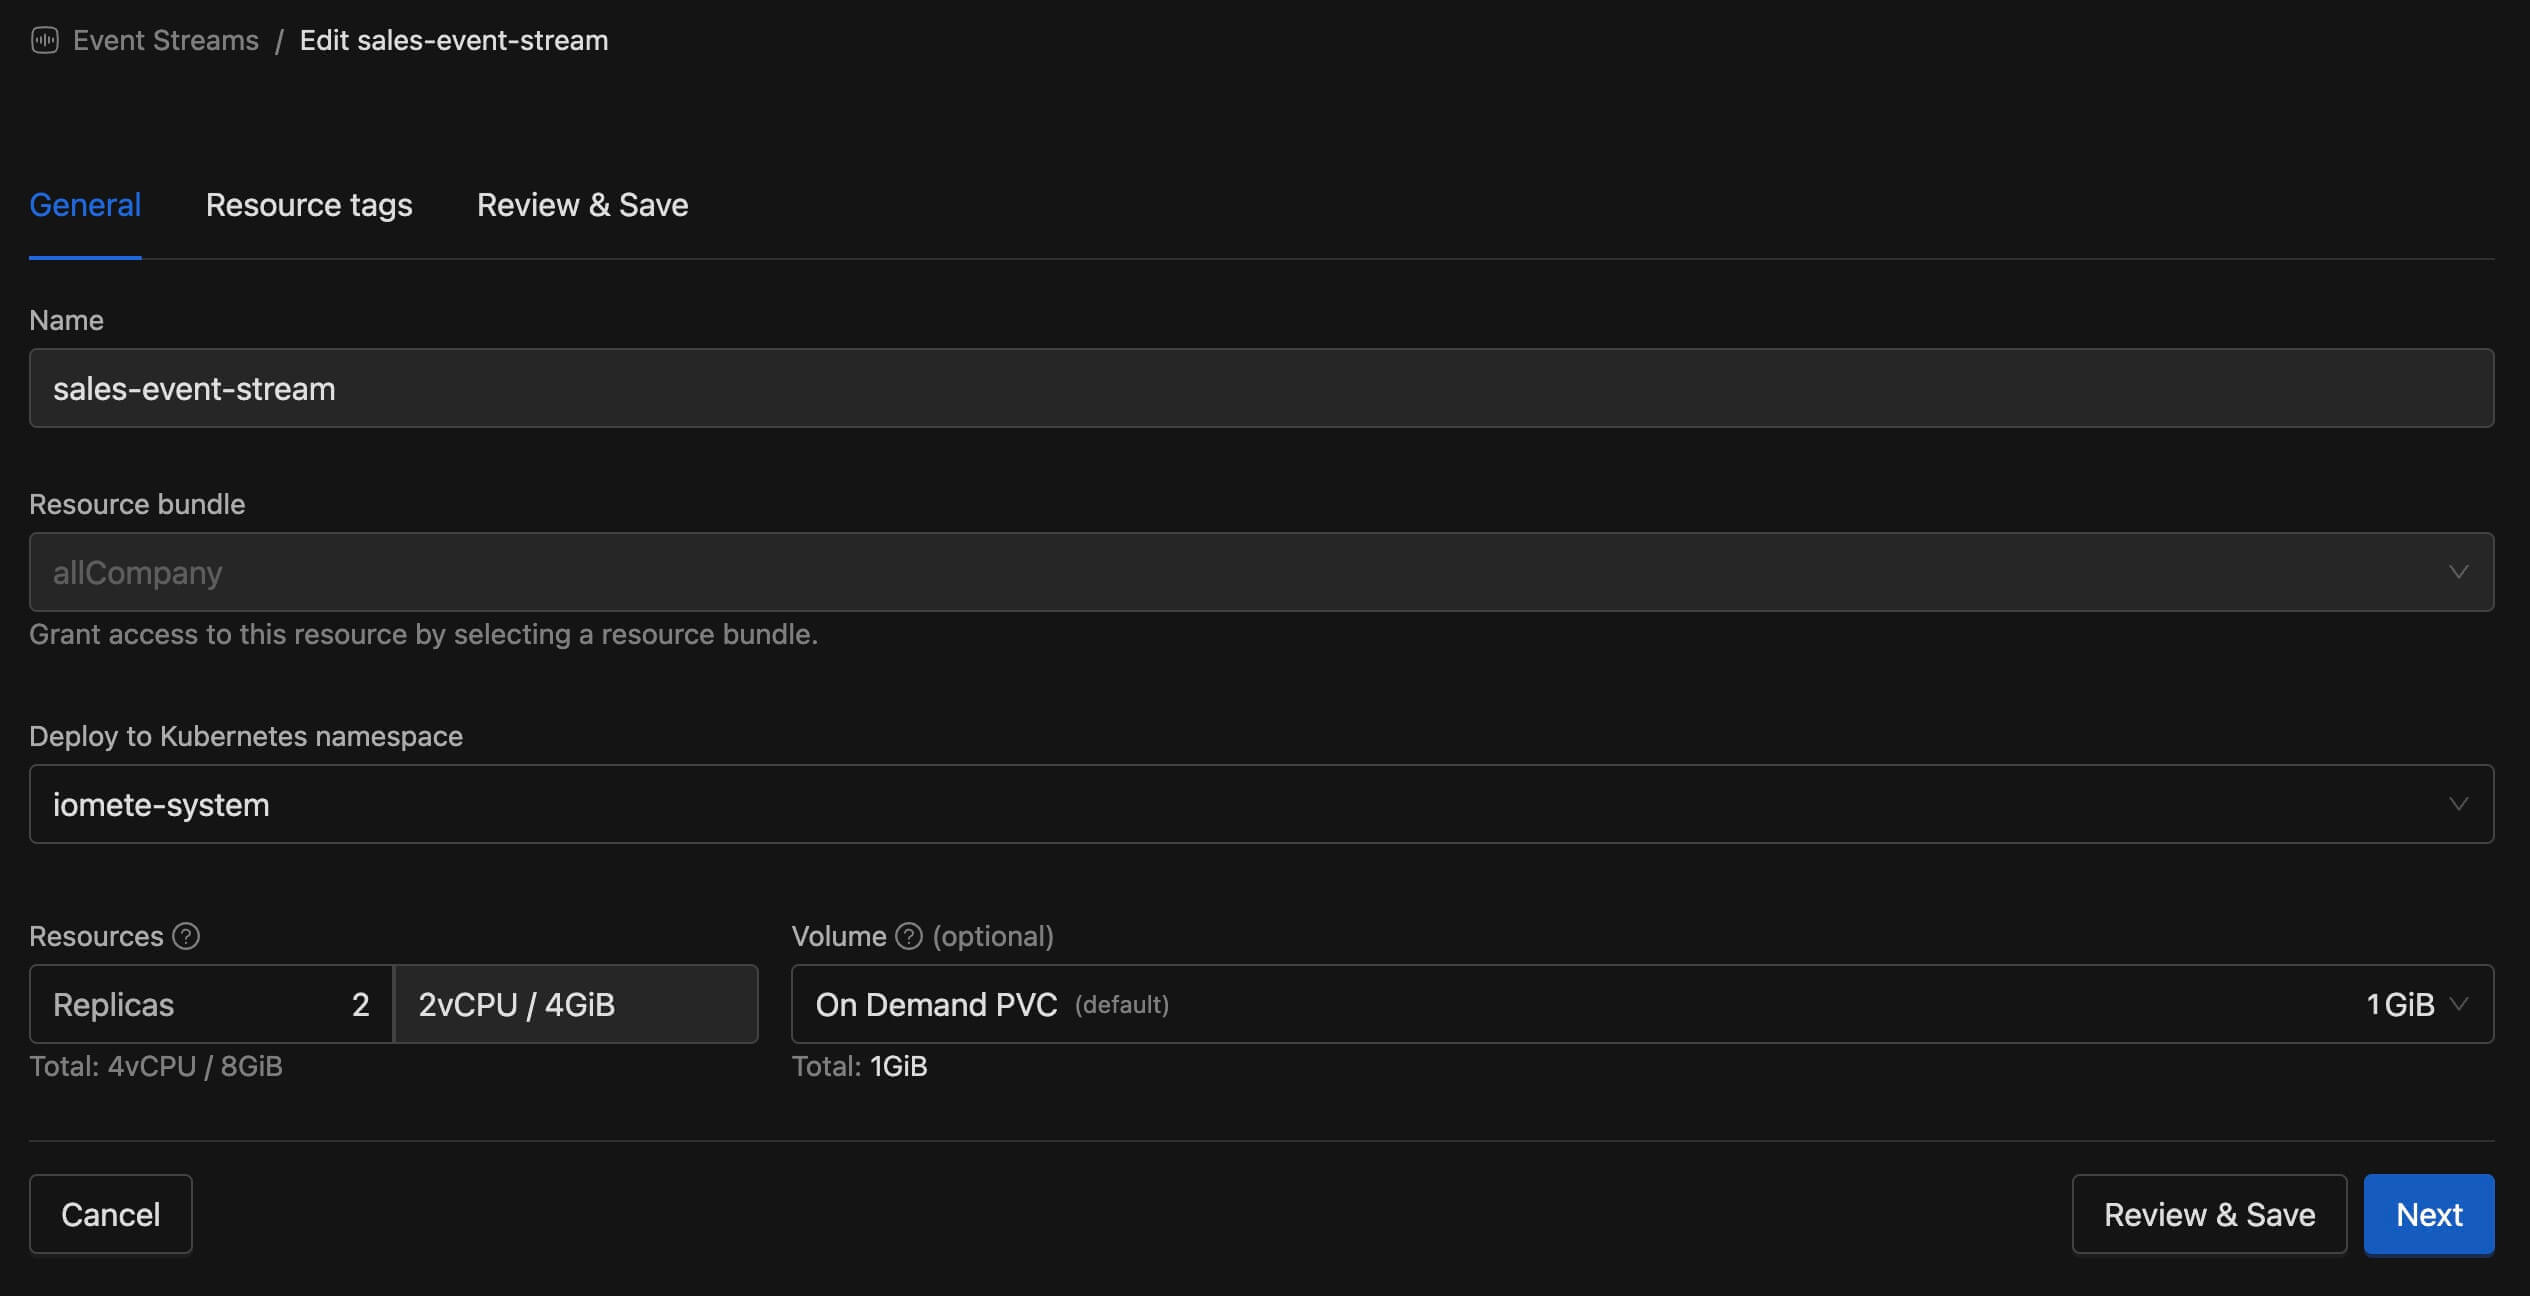Click the Event Streams waveform icon in breadcrumb
Viewport: 2530px width, 1296px height.
pos(44,40)
